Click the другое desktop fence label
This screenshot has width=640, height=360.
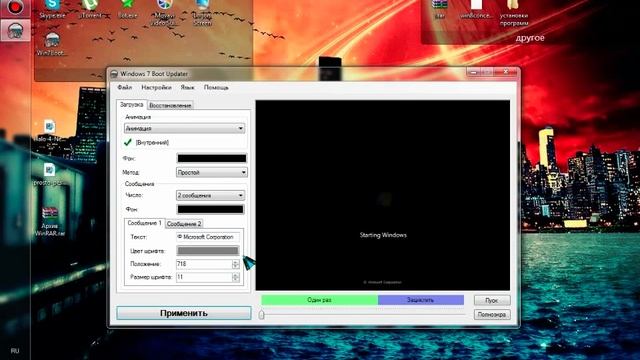click(530, 38)
